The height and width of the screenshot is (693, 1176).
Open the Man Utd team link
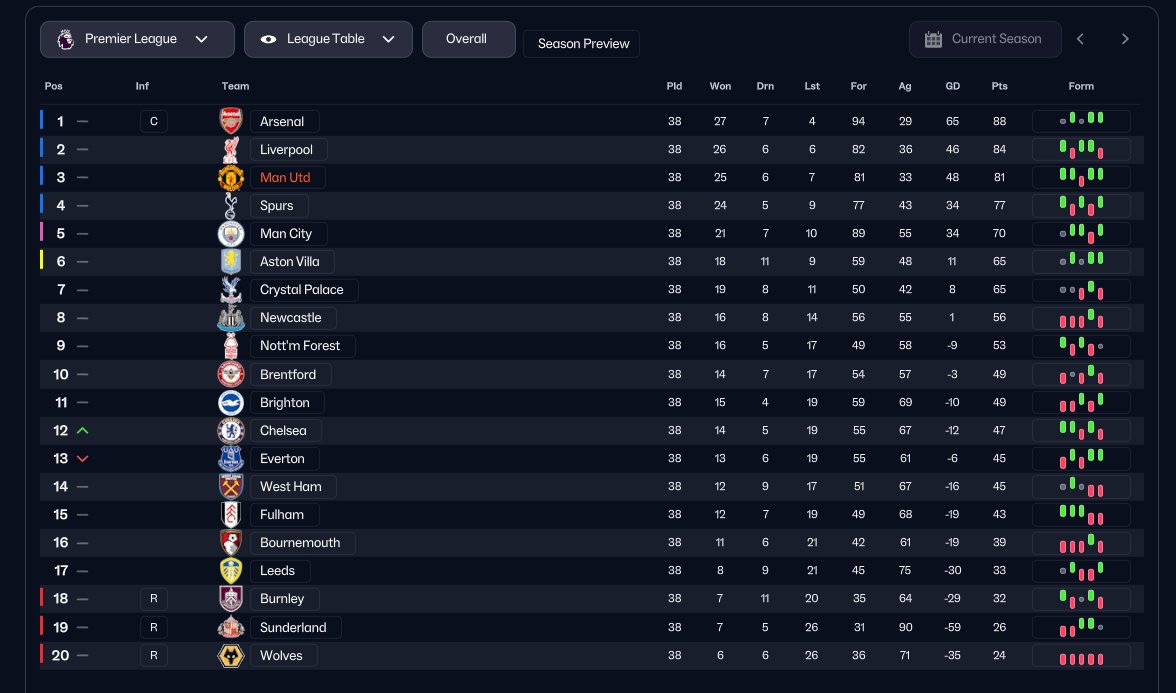(286, 178)
